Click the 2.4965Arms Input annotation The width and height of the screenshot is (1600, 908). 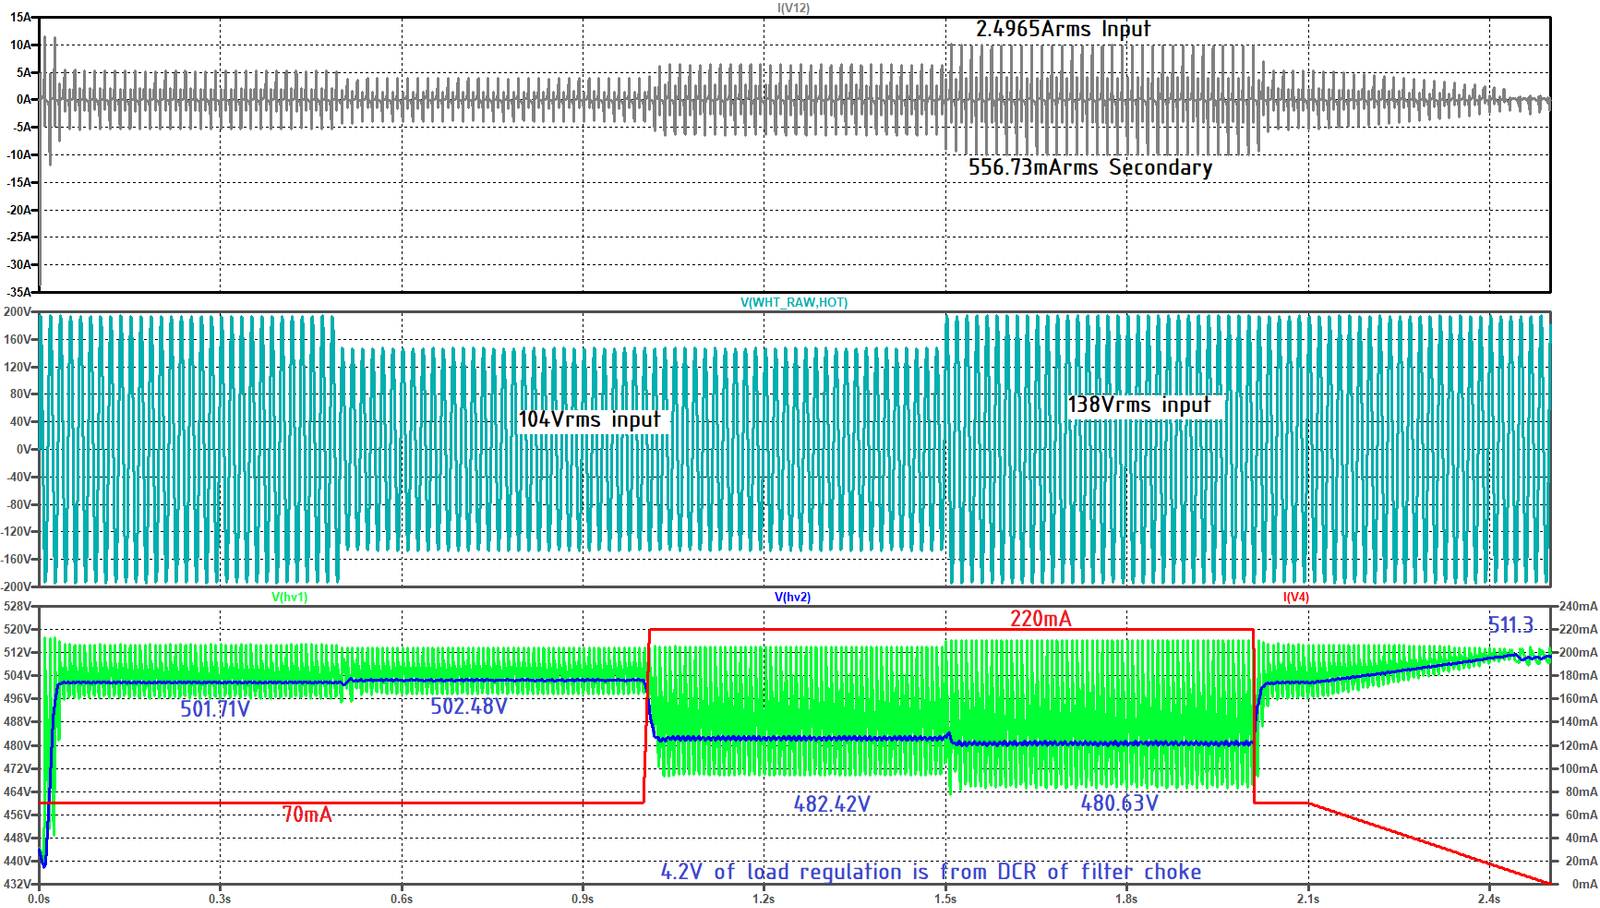[1063, 29]
